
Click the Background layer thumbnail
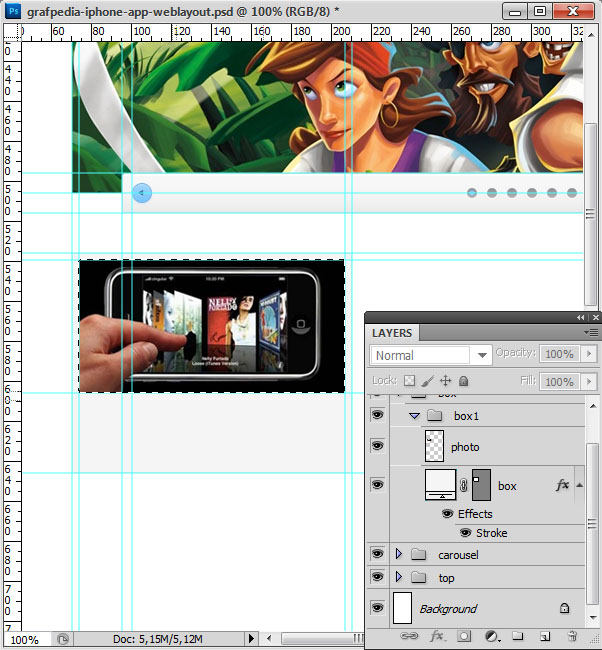[x=402, y=608]
